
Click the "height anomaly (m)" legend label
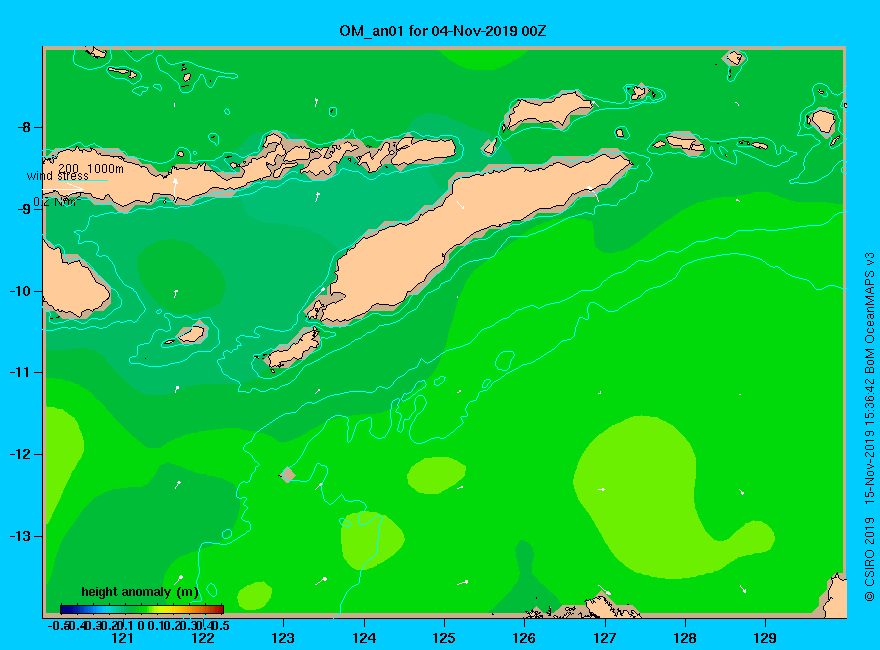[140, 592]
